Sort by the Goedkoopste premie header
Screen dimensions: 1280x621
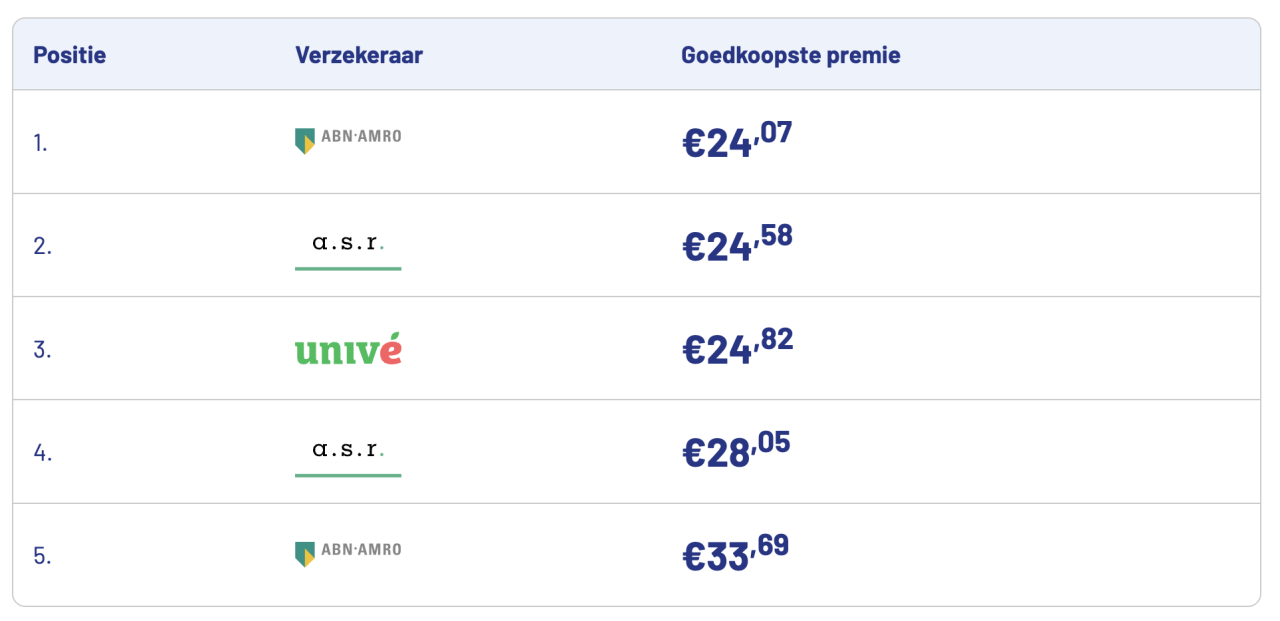(x=790, y=55)
